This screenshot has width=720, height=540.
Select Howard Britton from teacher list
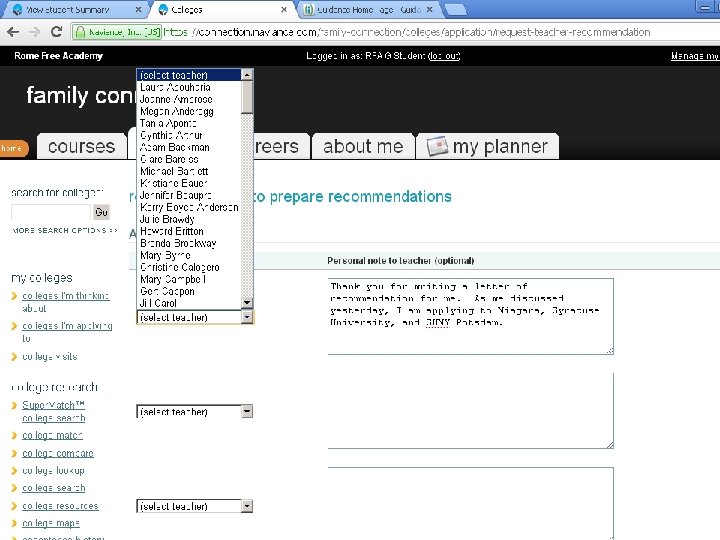pyautogui.click(x=189, y=231)
